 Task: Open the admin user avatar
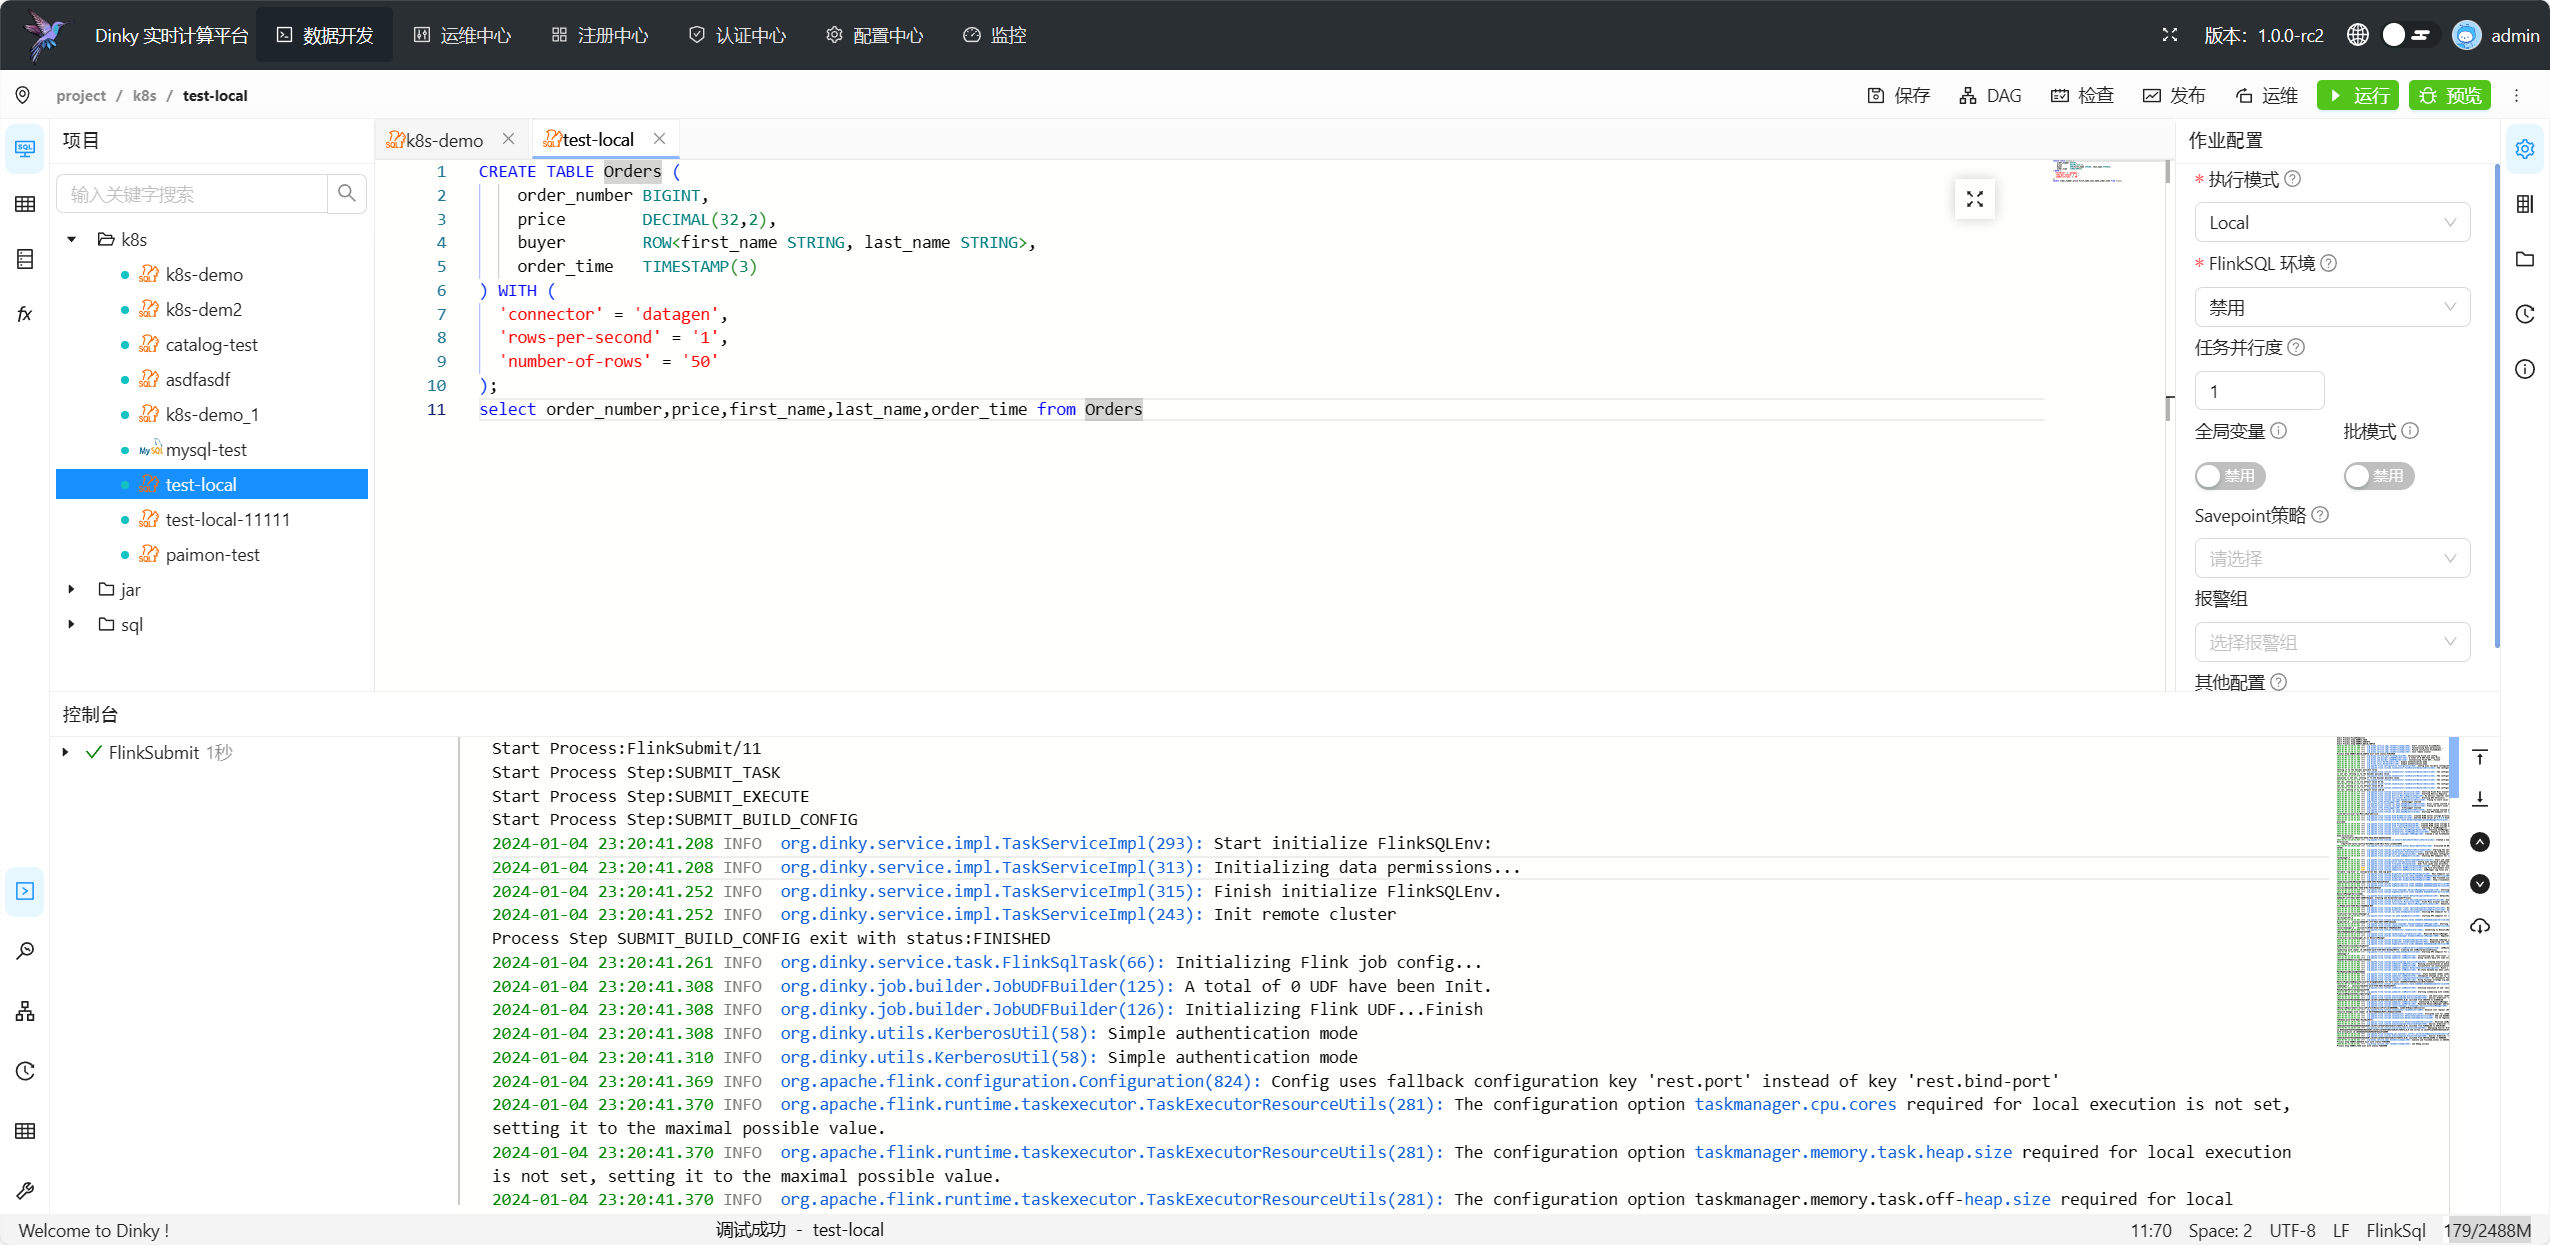click(2467, 35)
